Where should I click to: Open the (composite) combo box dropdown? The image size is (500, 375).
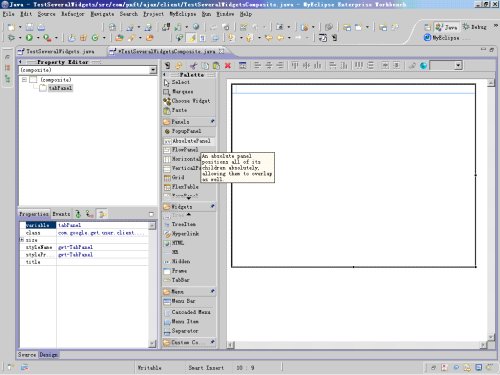tap(153, 70)
